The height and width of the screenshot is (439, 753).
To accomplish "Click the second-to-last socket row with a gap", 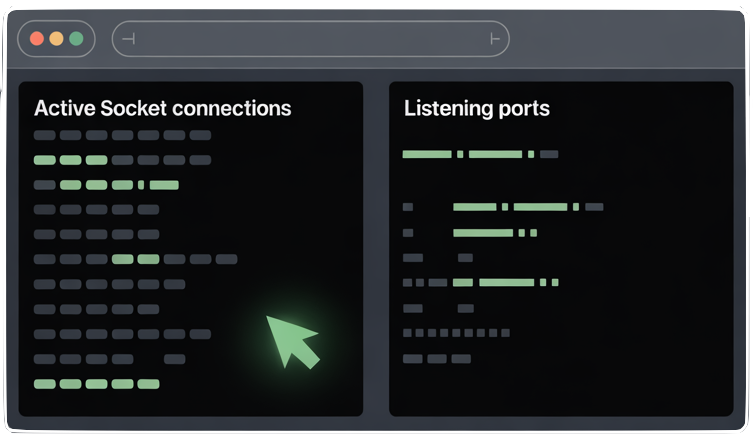I will point(109,359).
